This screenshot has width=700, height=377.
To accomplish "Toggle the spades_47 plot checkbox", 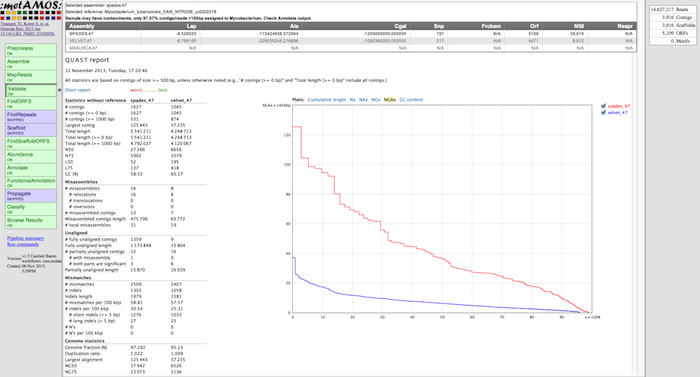I will click(x=604, y=106).
